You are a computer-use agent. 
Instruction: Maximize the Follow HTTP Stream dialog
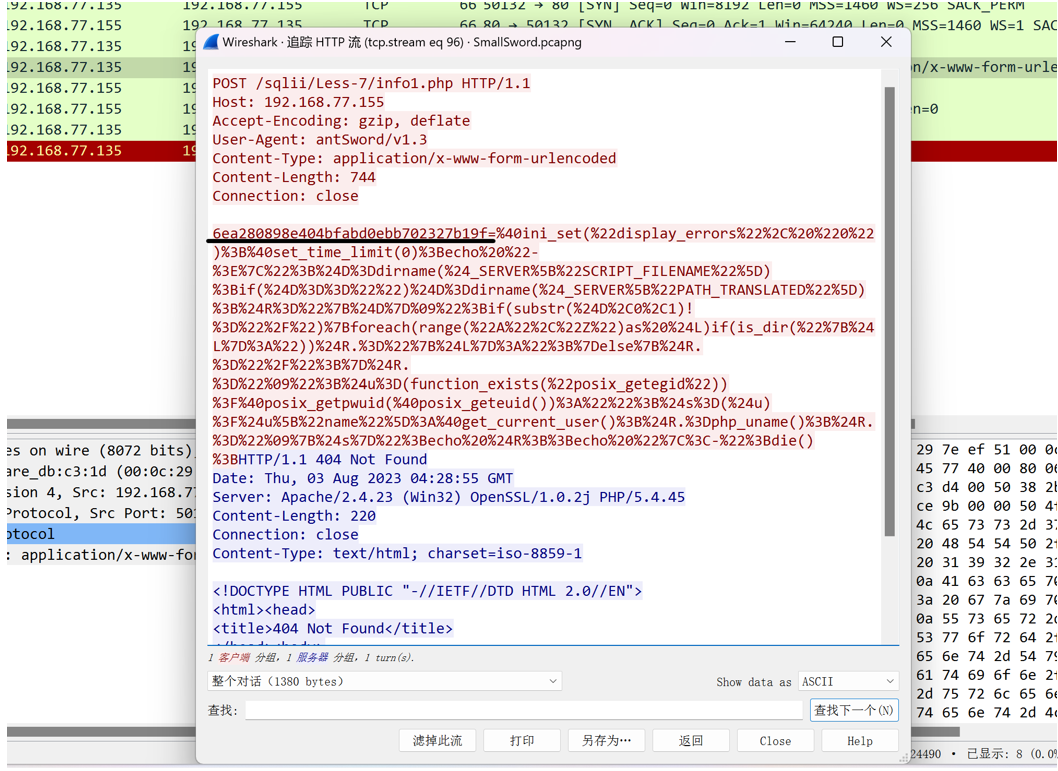pos(837,42)
